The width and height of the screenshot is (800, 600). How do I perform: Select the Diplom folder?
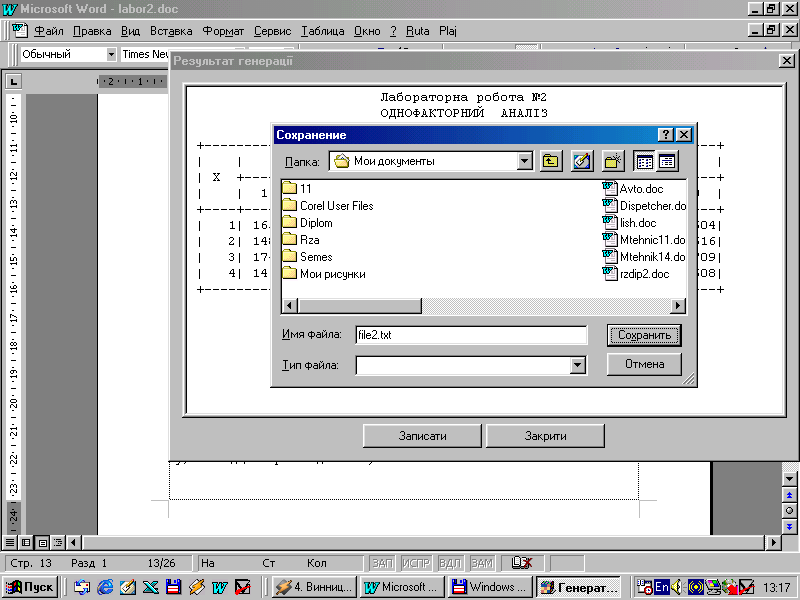[308, 223]
